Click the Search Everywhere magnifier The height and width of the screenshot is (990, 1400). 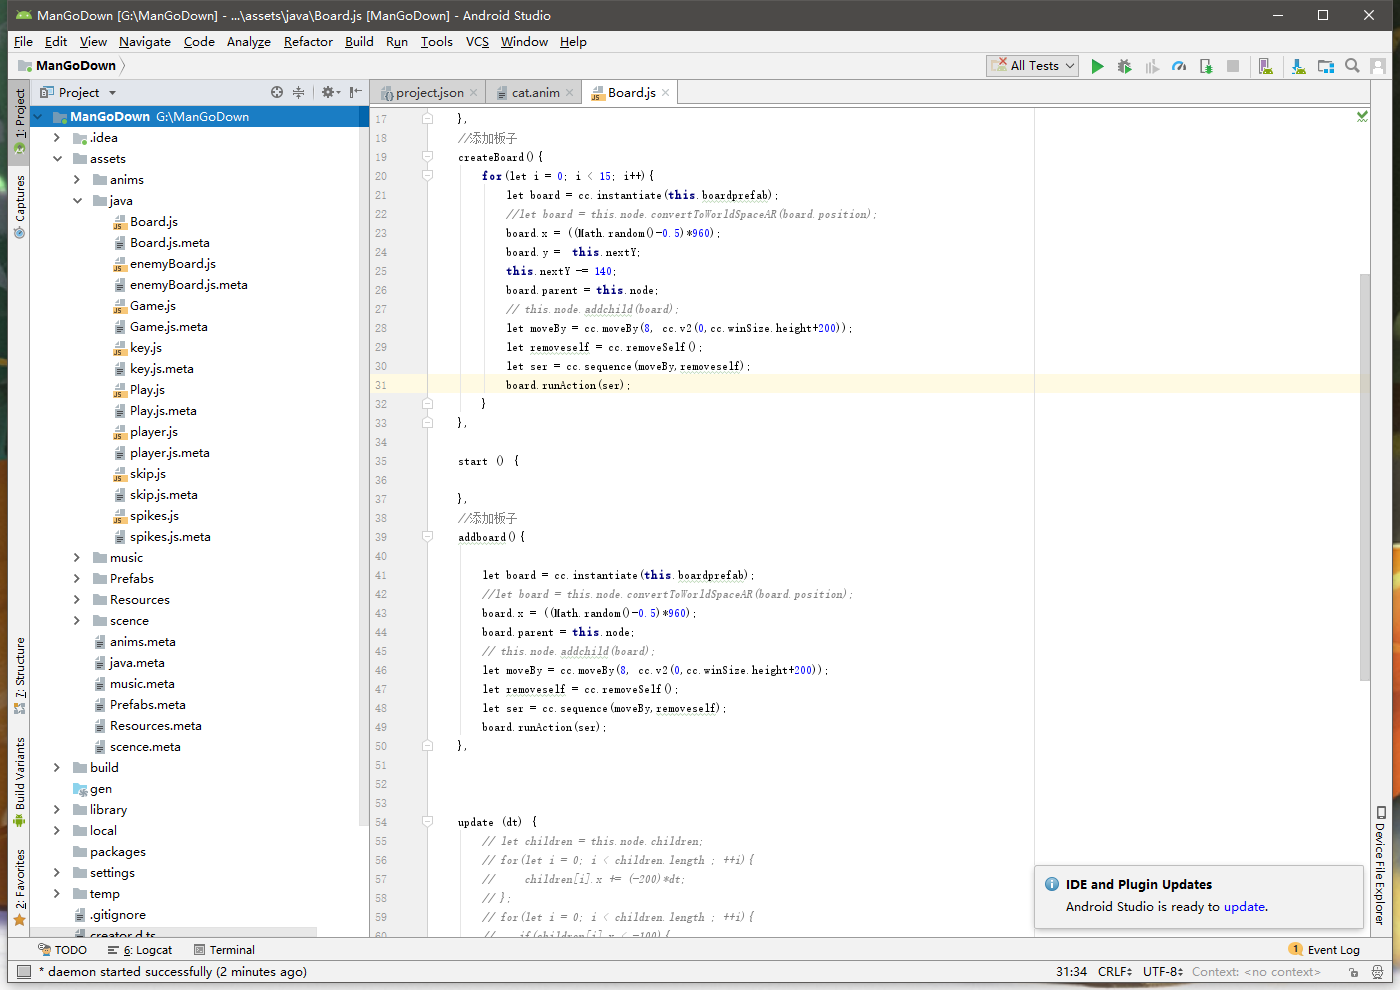tap(1352, 66)
